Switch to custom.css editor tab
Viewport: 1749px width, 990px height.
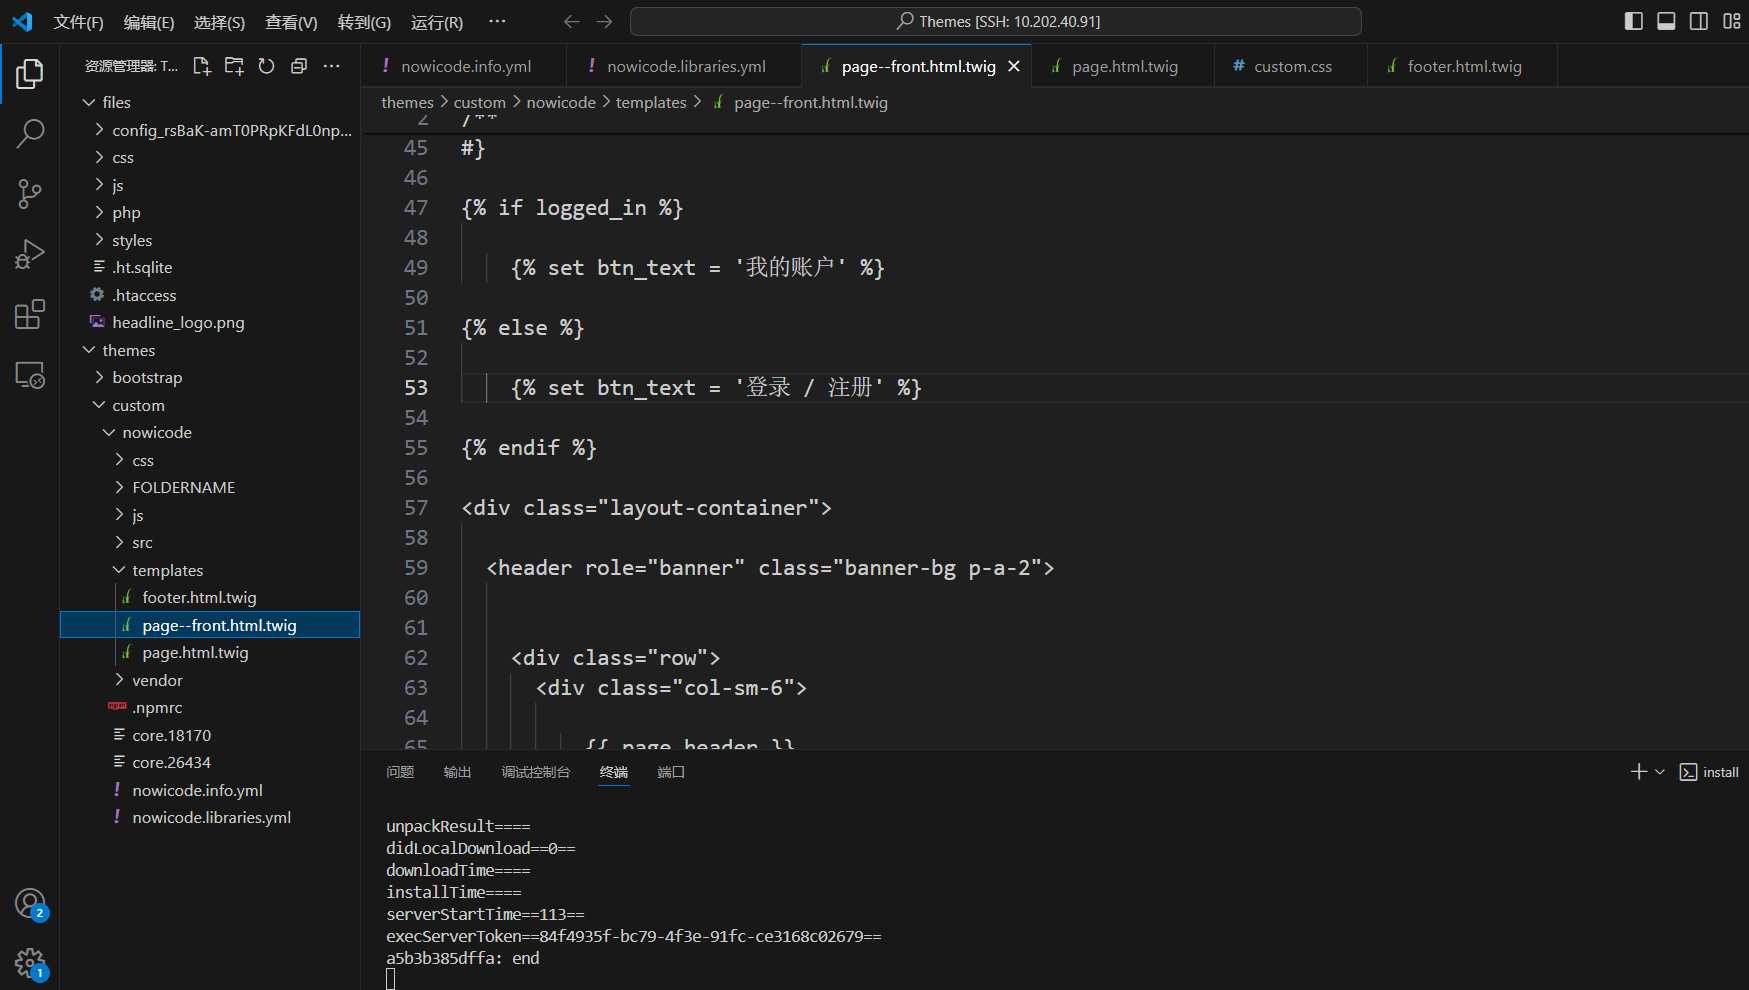1291,66
